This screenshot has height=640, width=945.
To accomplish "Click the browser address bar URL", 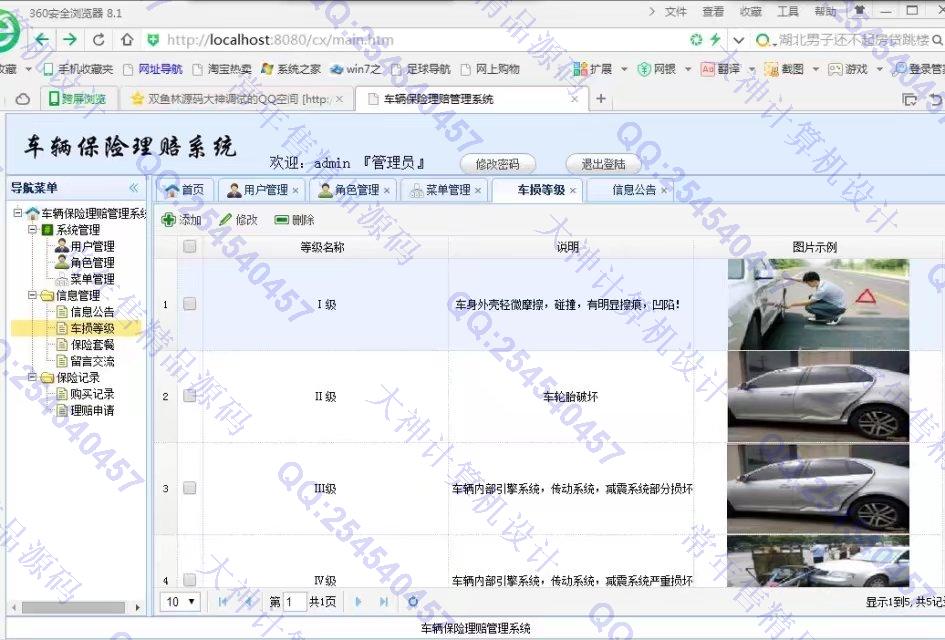I will [x=281, y=40].
